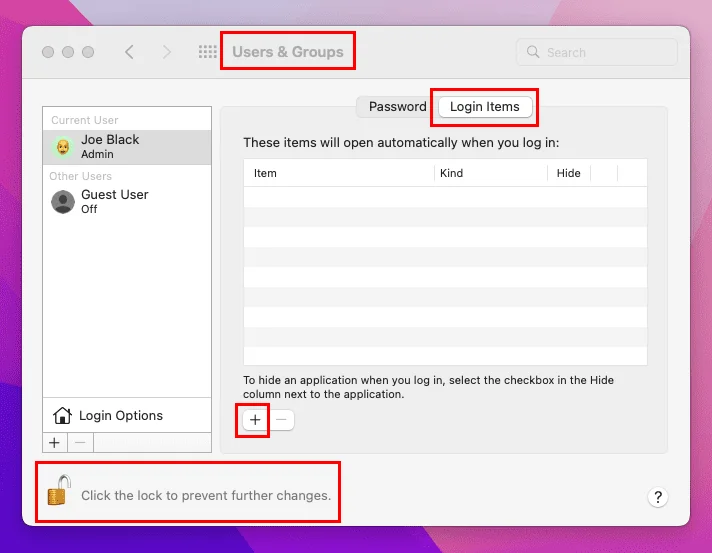Select Guest User in the users list
This screenshot has width=712, height=553.
coord(126,201)
